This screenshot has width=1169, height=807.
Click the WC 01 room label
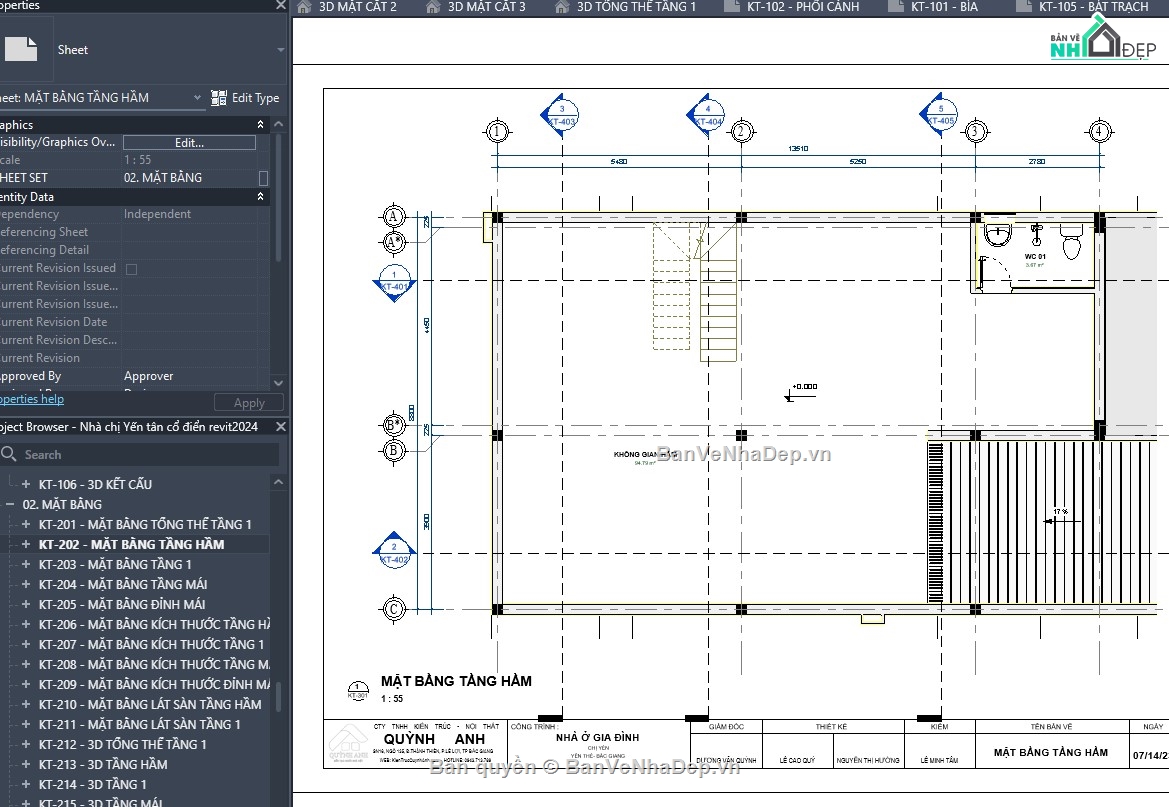click(1035, 257)
